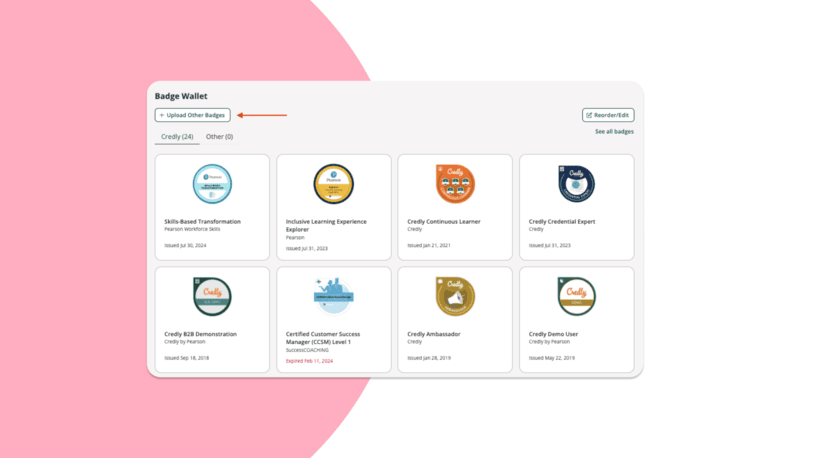Click the Issued Sep 18, 2018 date
Screen dimensions: 815x458
[187, 358]
